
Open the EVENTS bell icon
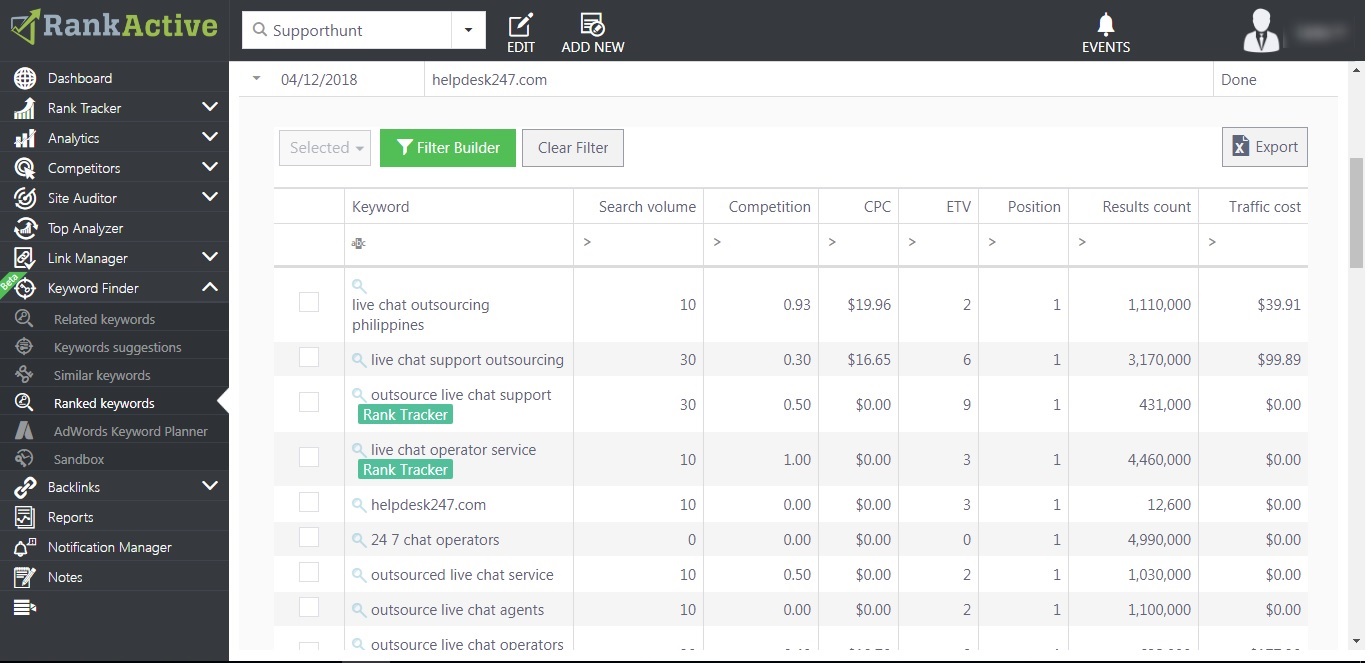pos(1105,24)
